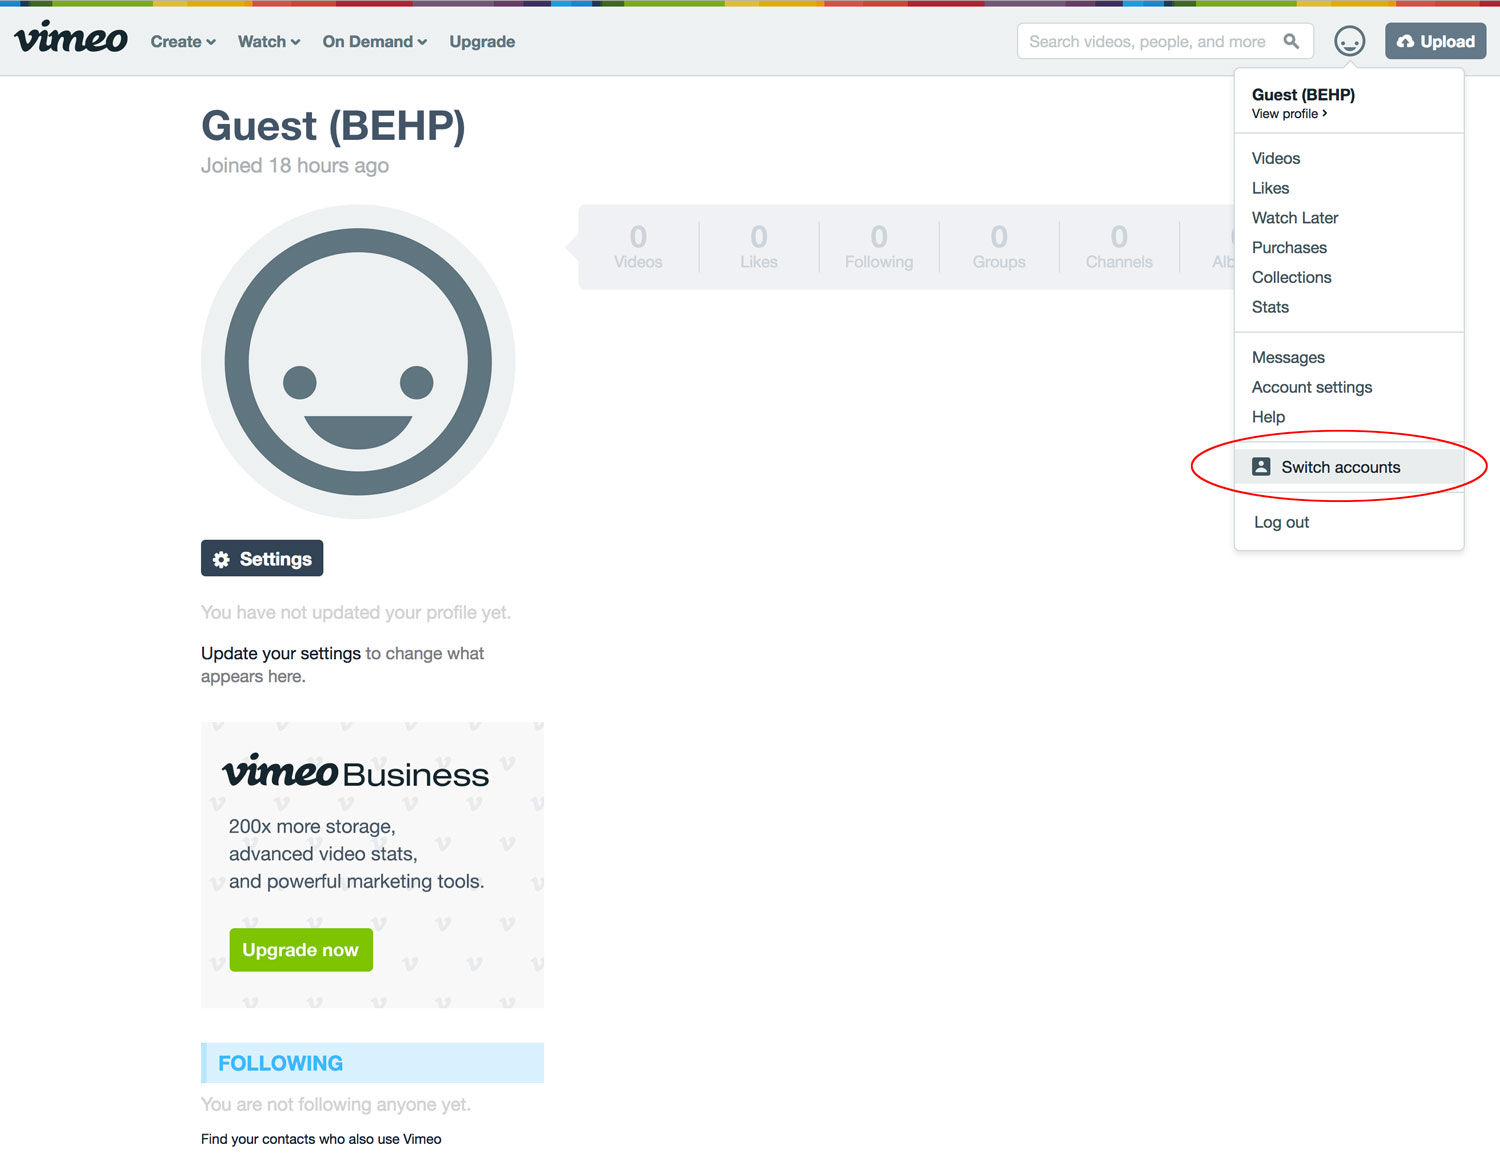The image size is (1500, 1159).
Task: Open Switch accounts from the user menu
Action: tap(1340, 467)
